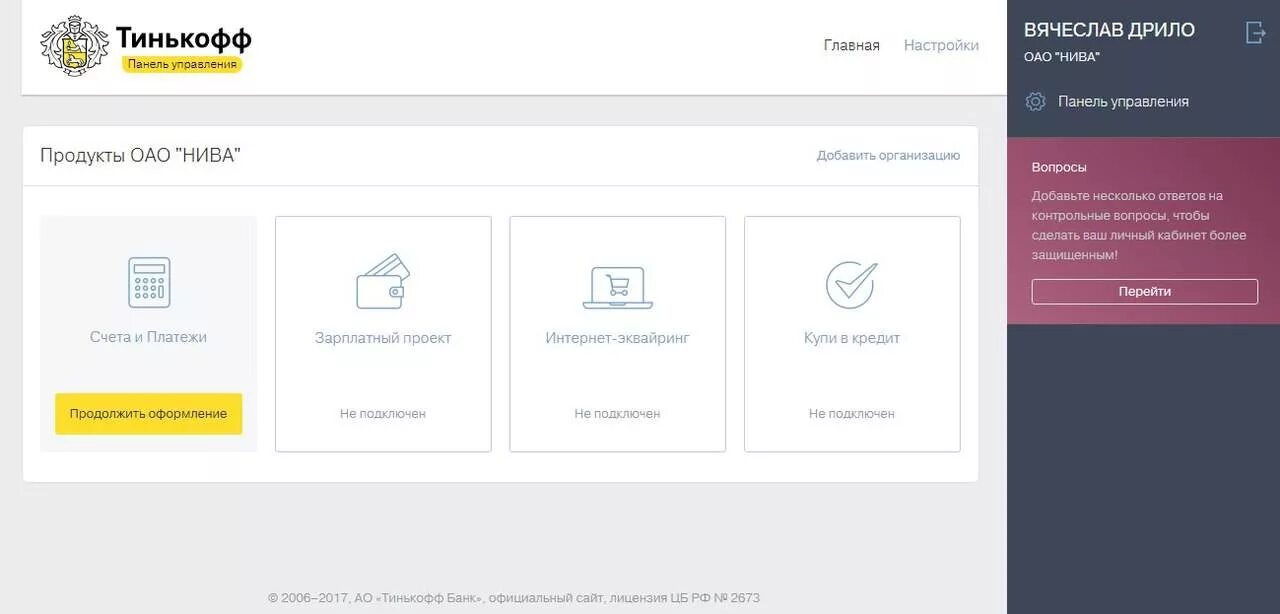Select the Зарплатный проект label

(x=383, y=338)
